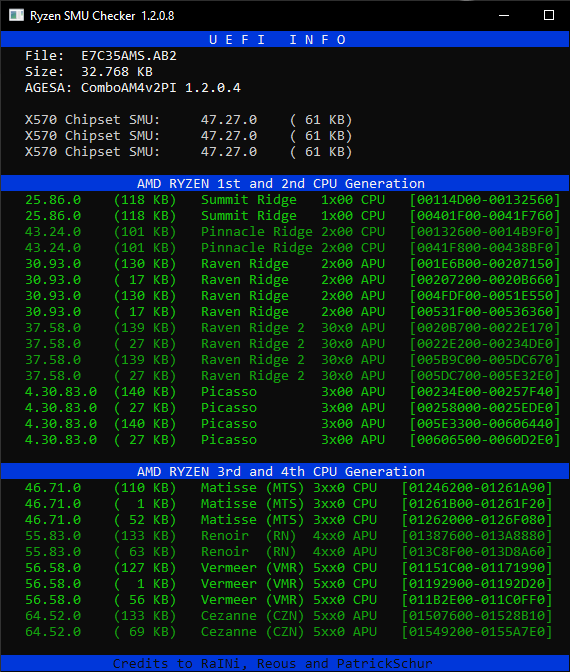Select address range [01507600-01528B10]
Image resolution: width=570 pixels, height=672 pixels.
[x=477, y=616]
